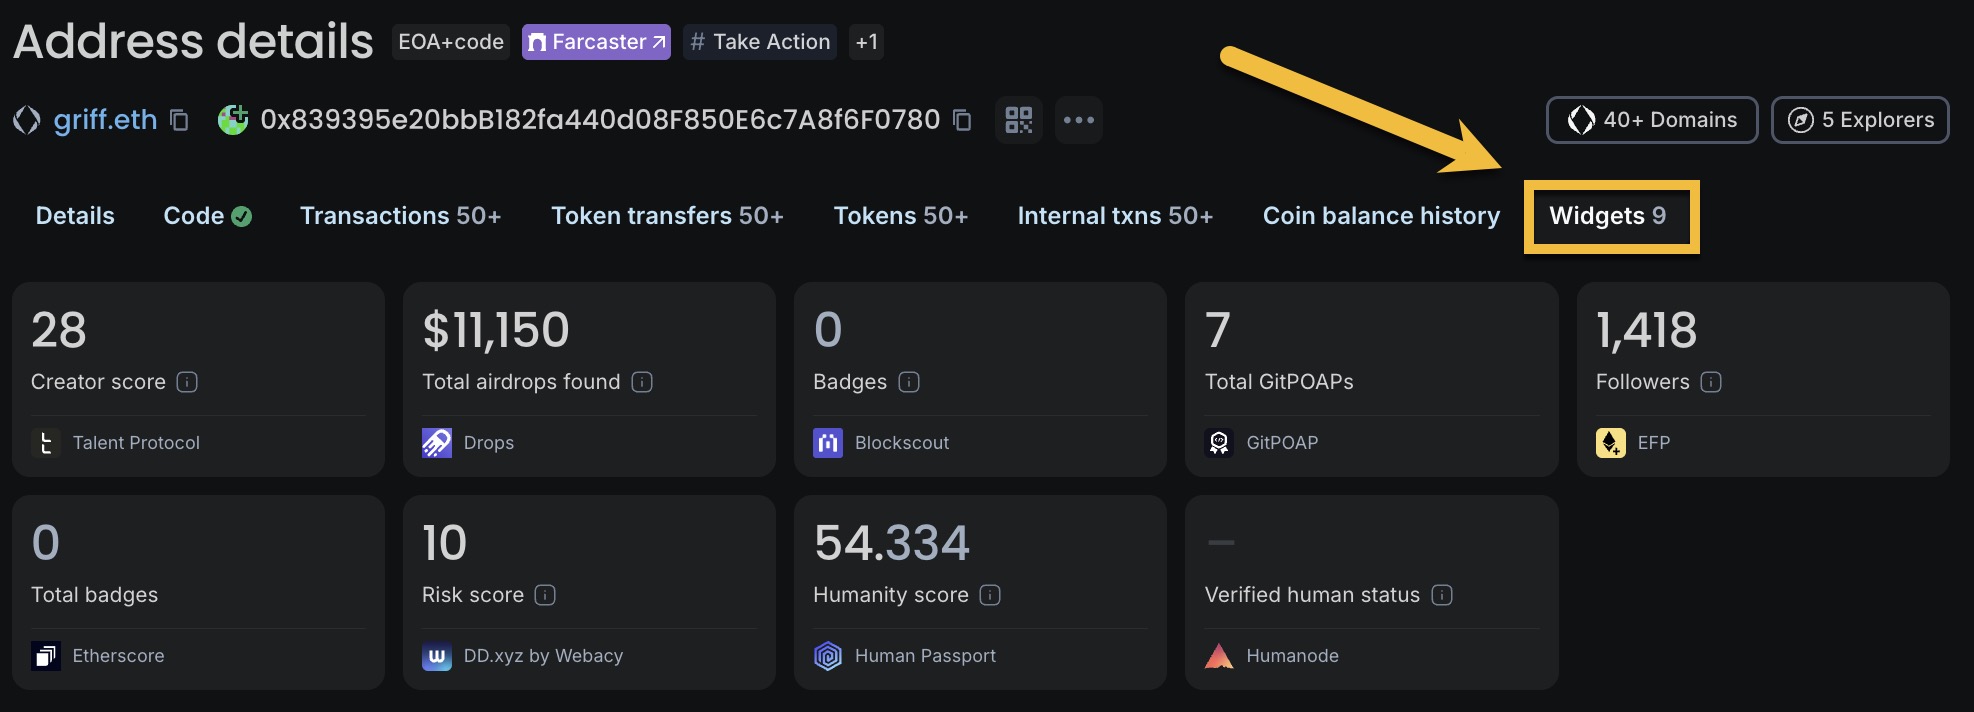Switch to the Widgets tab

pyautogui.click(x=1608, y=216)
